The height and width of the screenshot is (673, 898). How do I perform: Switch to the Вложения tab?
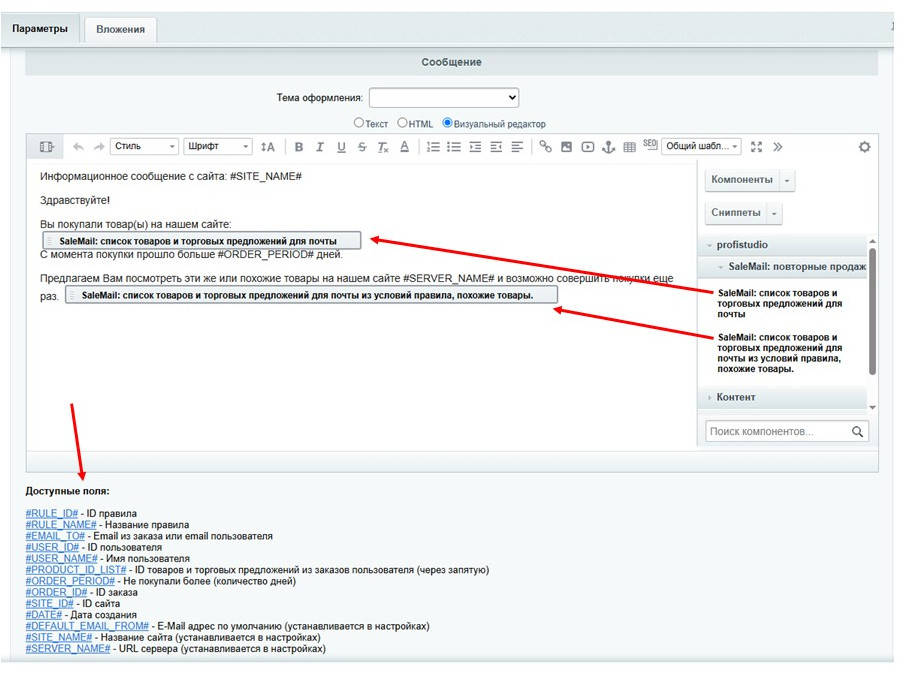pyautogui.click(x=120, y=29)
